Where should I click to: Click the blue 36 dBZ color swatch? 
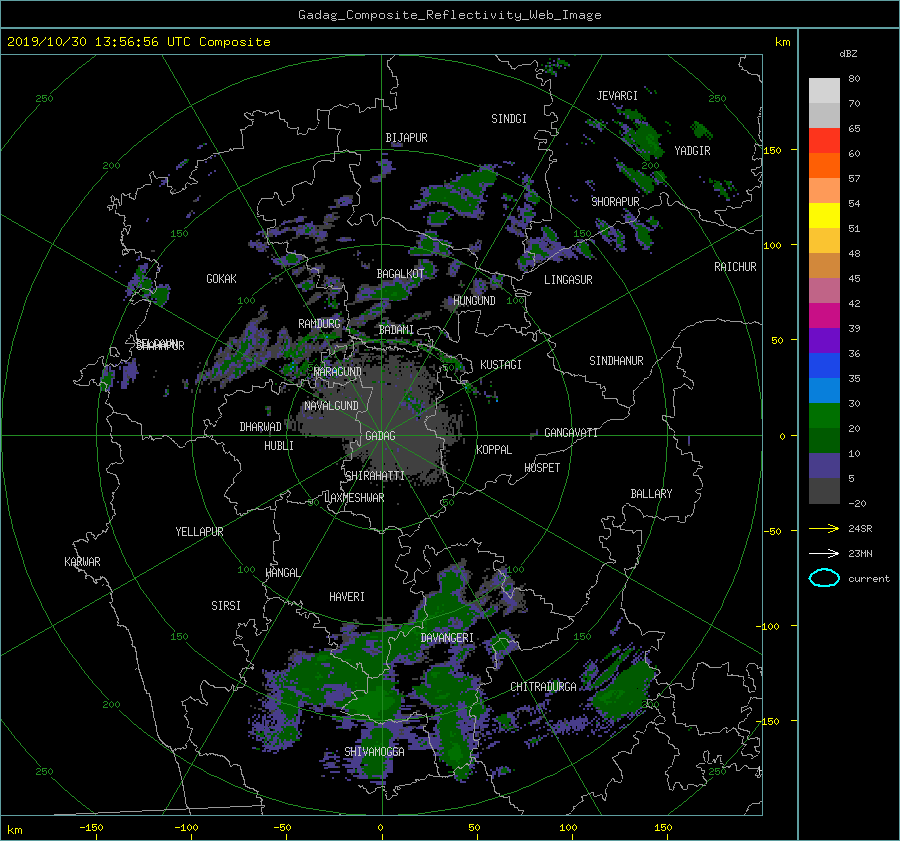point(824,365)
